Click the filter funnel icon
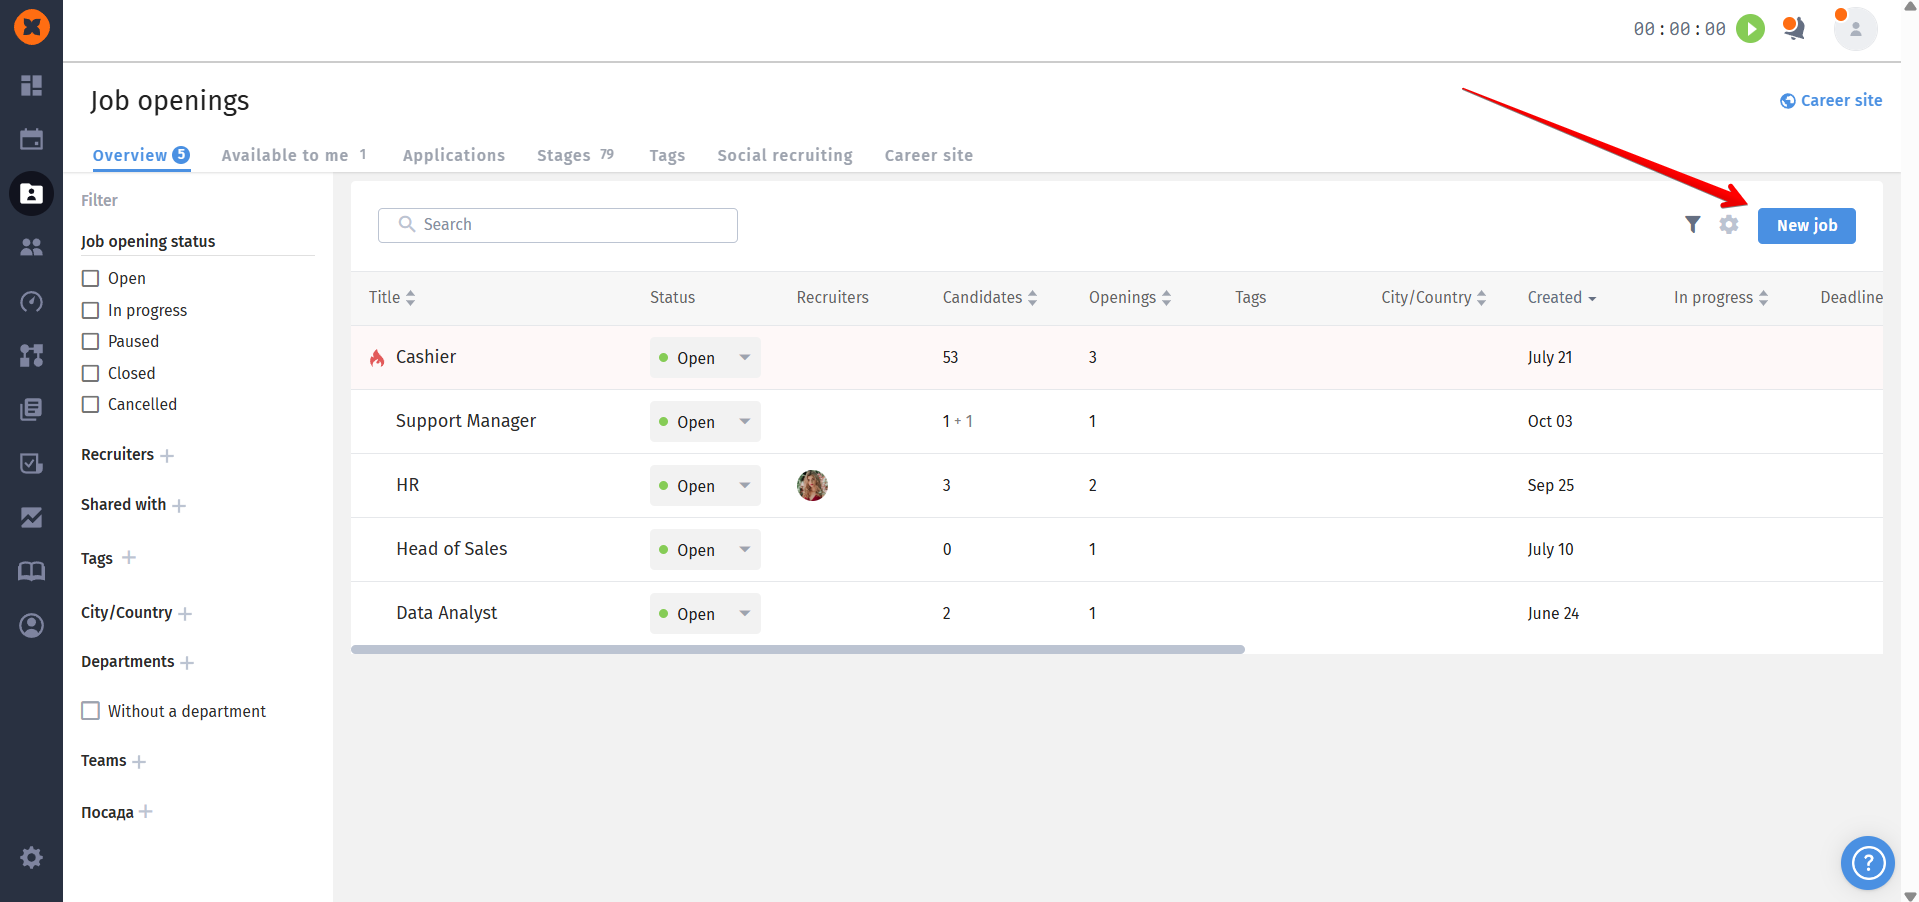This screenshot has height=902, width=1919. [x=1692, y=225]
